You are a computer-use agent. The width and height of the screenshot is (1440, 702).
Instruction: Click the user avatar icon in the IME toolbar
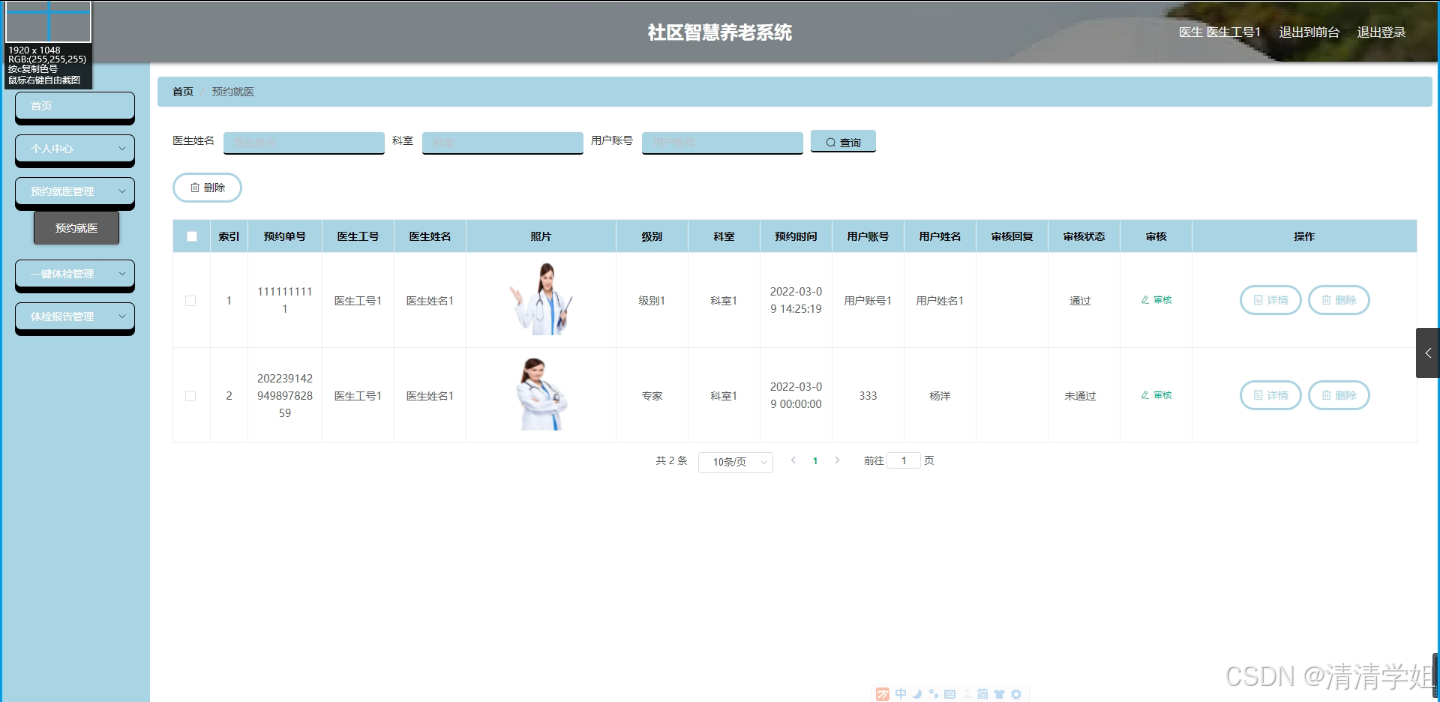[967, 694]
